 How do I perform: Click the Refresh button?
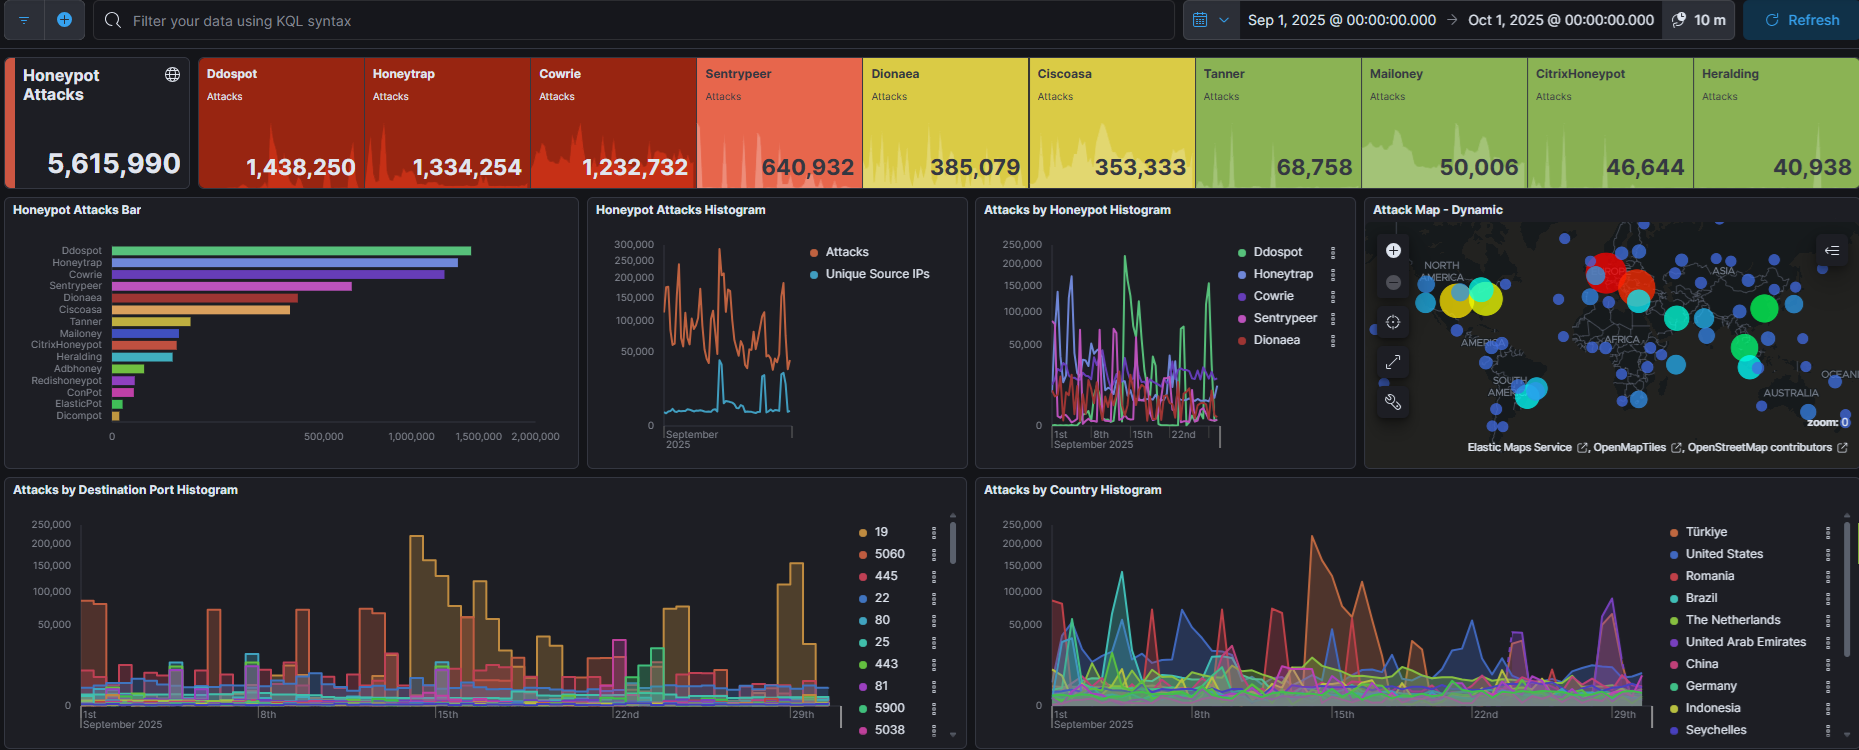(x=1802, y=20)
